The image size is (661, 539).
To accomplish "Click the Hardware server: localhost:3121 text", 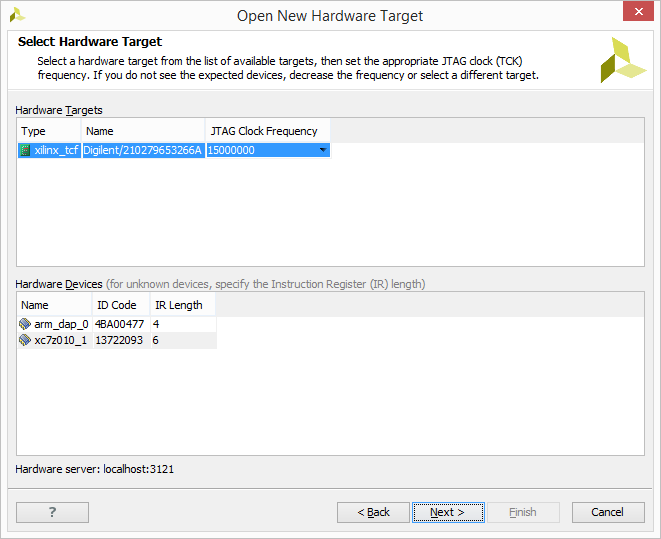I will point(94,469).
